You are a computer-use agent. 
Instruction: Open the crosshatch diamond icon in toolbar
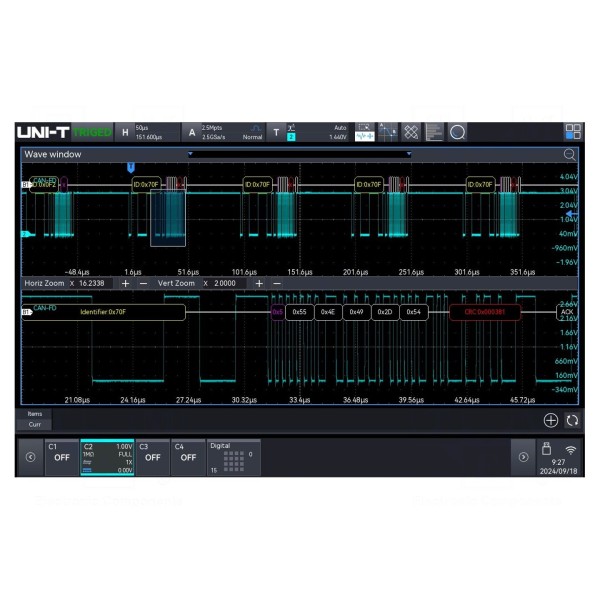tap(410, 132)
